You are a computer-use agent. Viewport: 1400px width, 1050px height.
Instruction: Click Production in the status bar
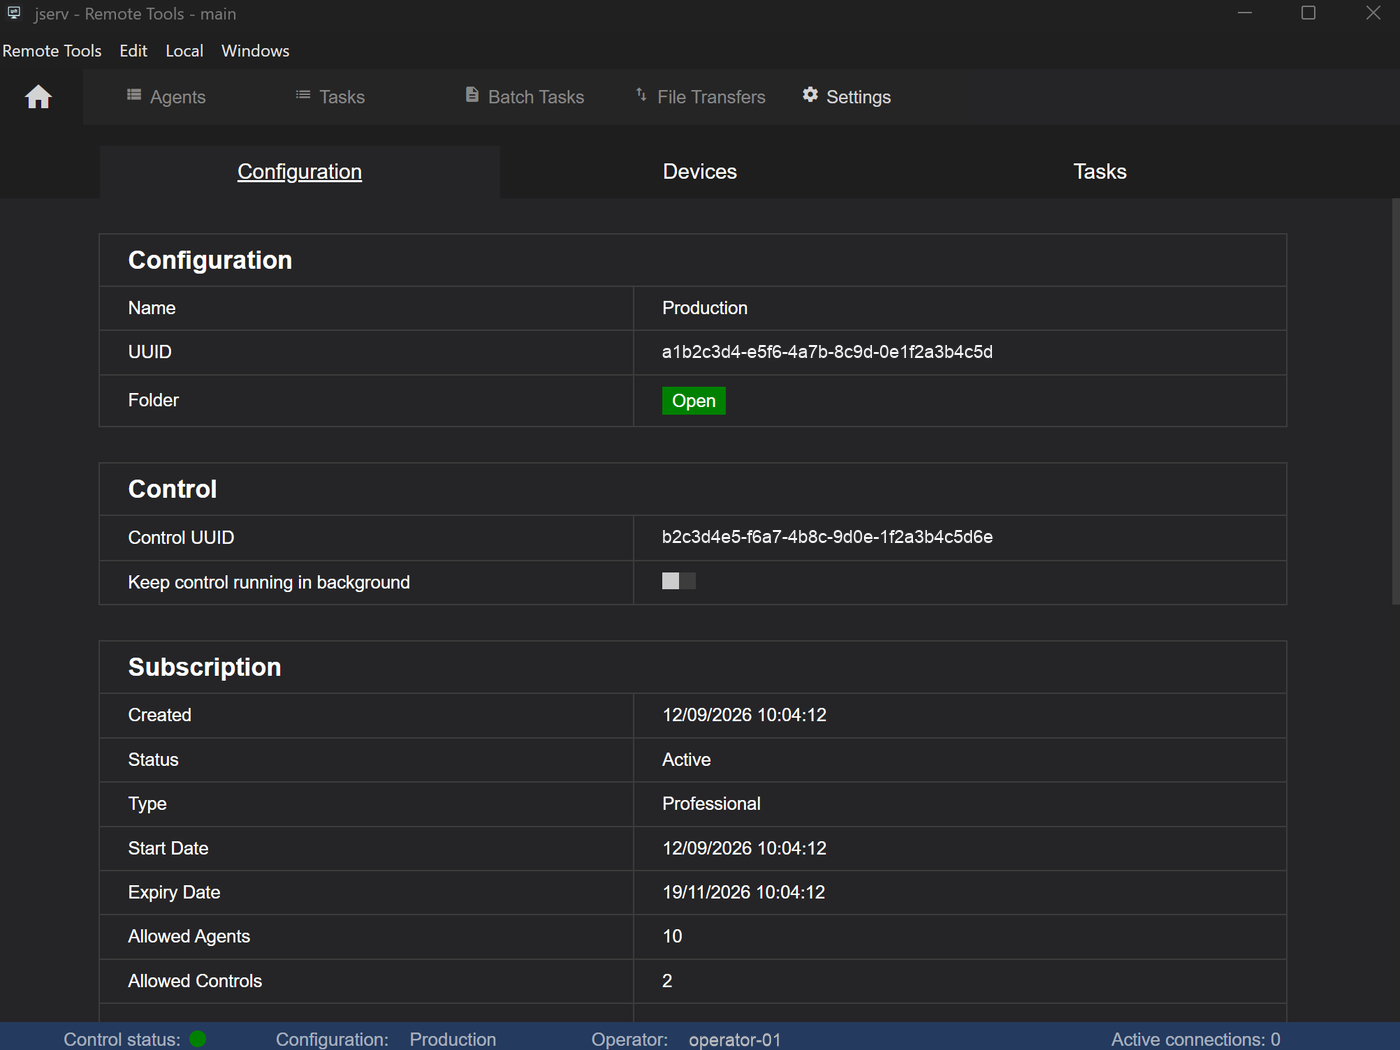453,1040
